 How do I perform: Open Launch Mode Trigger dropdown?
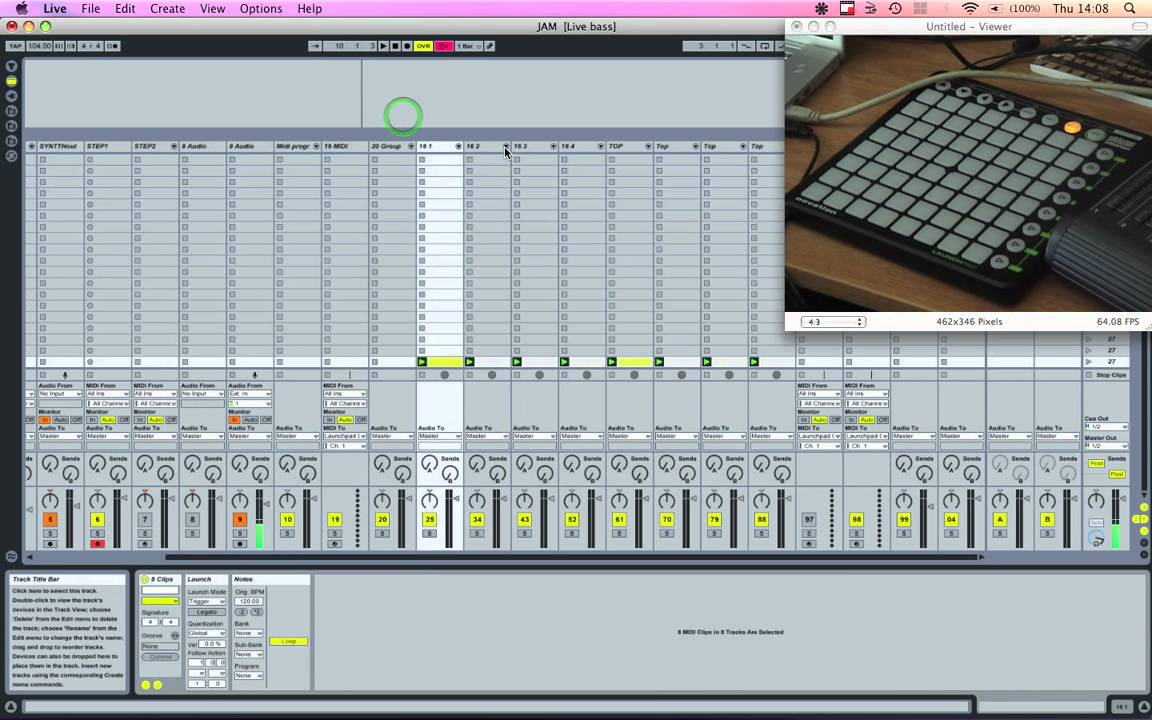(206, 601)
